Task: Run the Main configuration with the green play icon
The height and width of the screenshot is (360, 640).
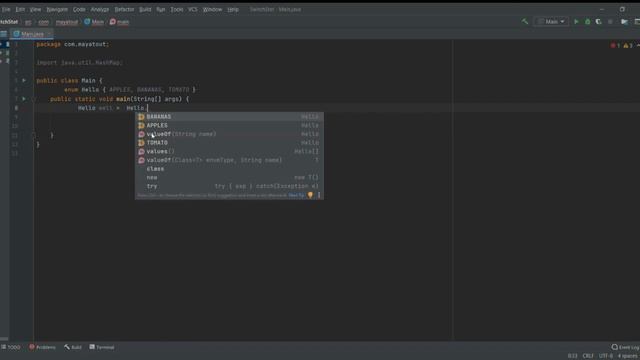Action: coord(576,22)
